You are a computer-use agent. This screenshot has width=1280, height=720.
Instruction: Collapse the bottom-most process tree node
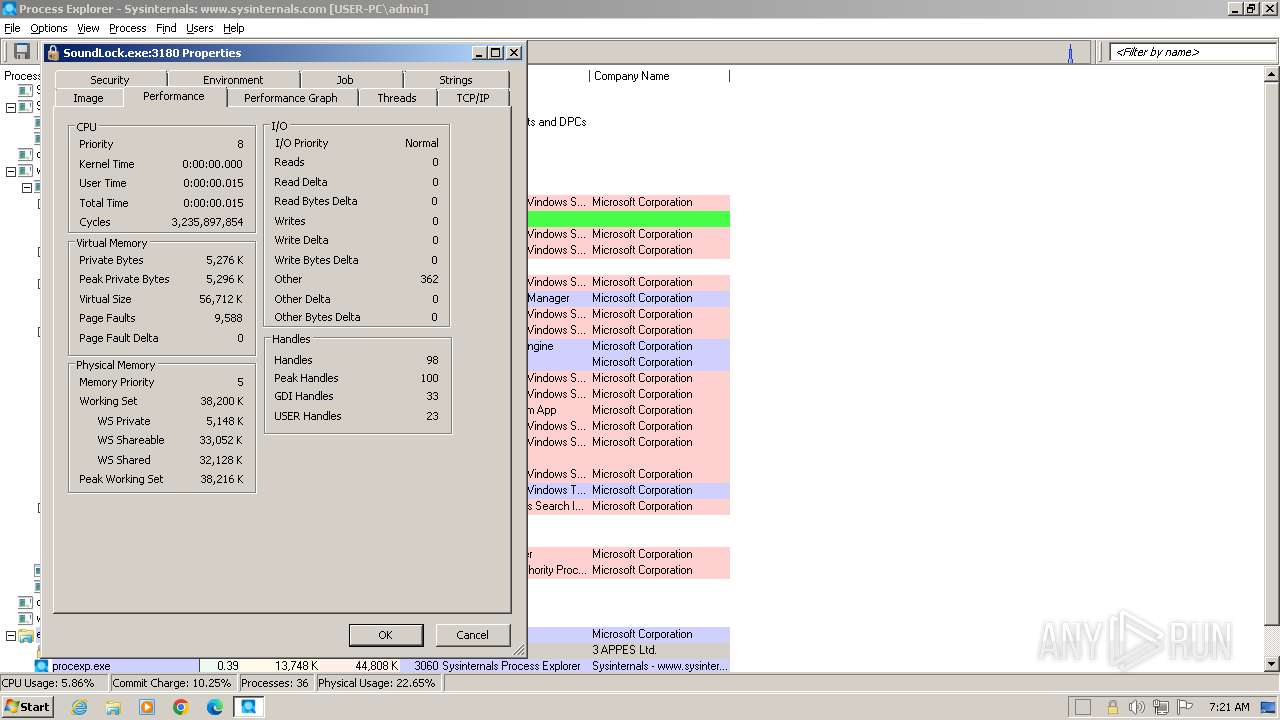pos(11,635)
